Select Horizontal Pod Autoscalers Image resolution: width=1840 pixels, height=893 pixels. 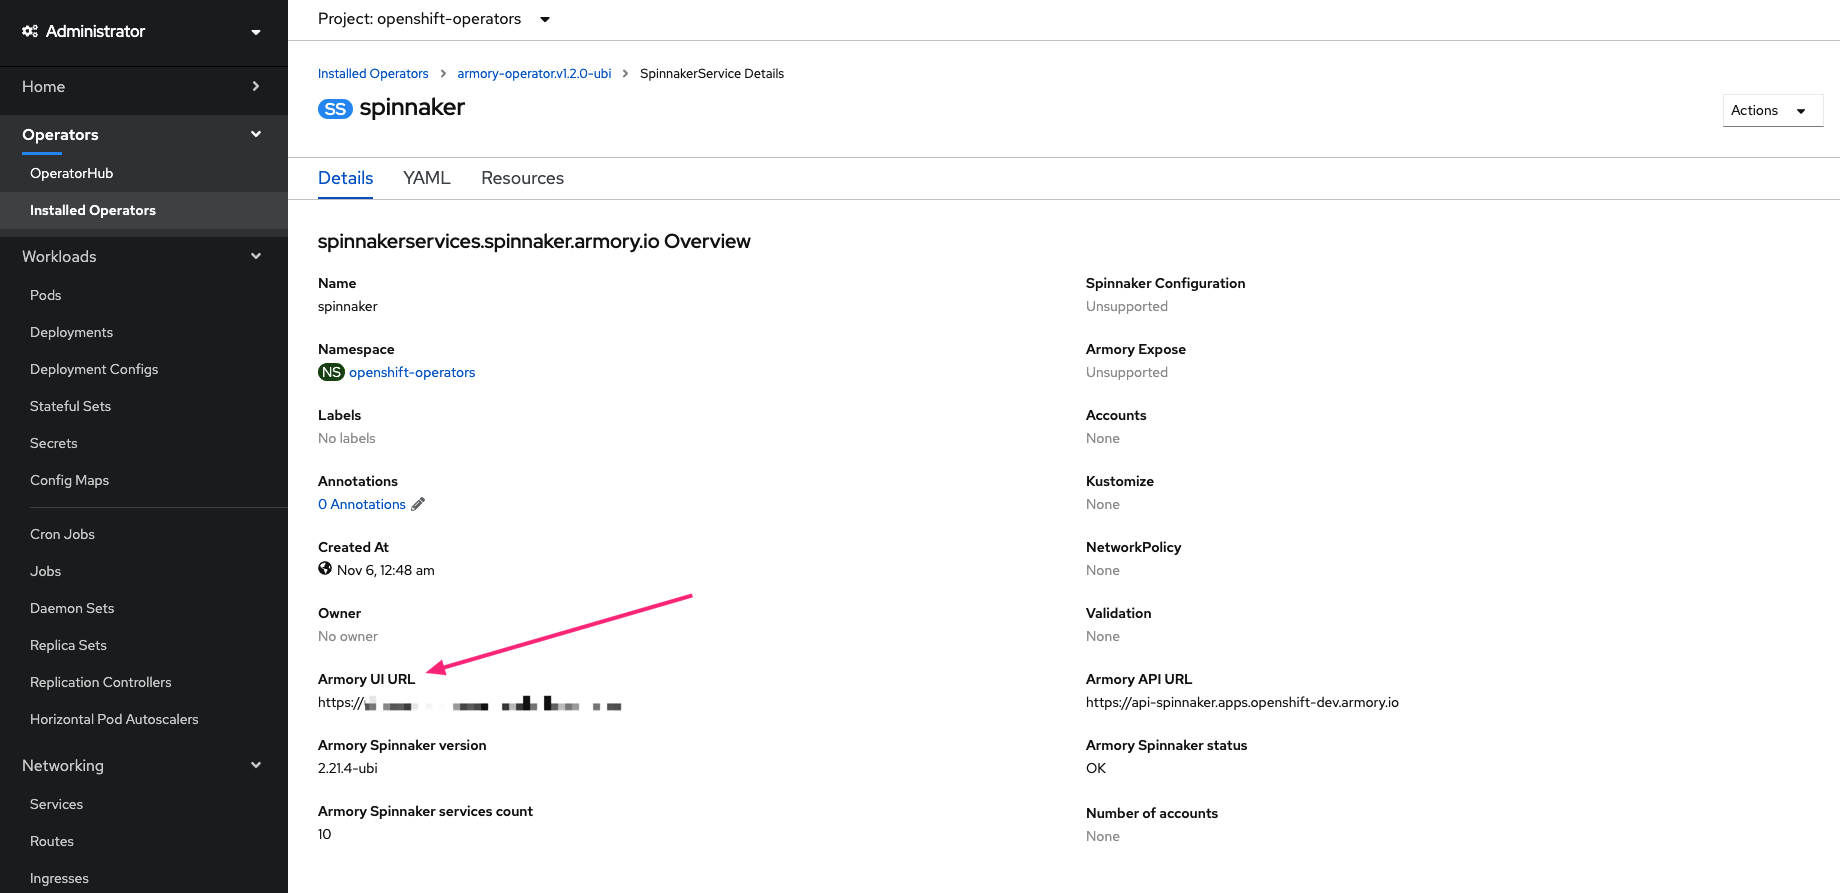(114, 719)
